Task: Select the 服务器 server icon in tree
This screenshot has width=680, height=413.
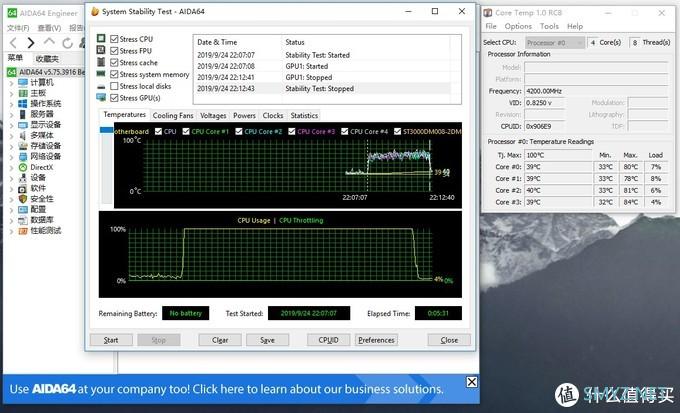Action: point(23,114)
